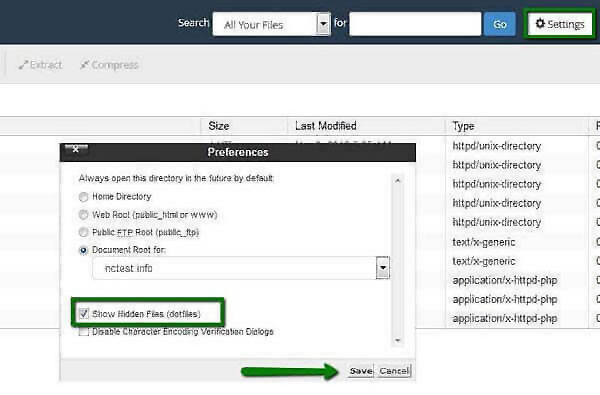The width and height of the screenshot is (600, 395).
Task: Click the Compress toolbar icon
Action: 109,65
